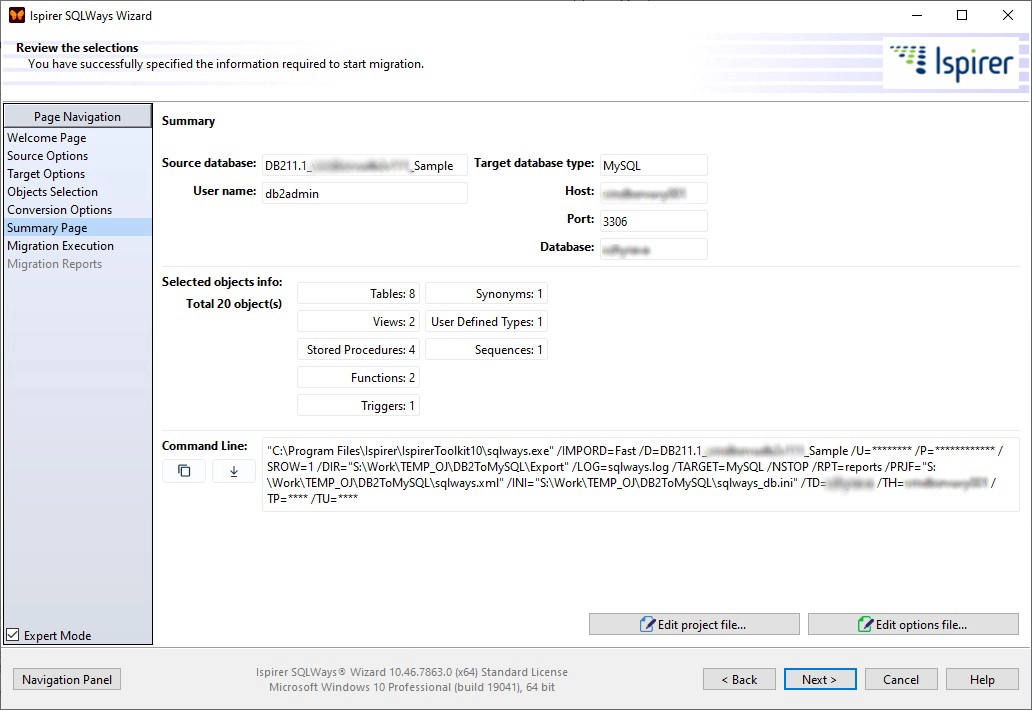Open Source Options from Page Navigation

(x=48, y=155)
